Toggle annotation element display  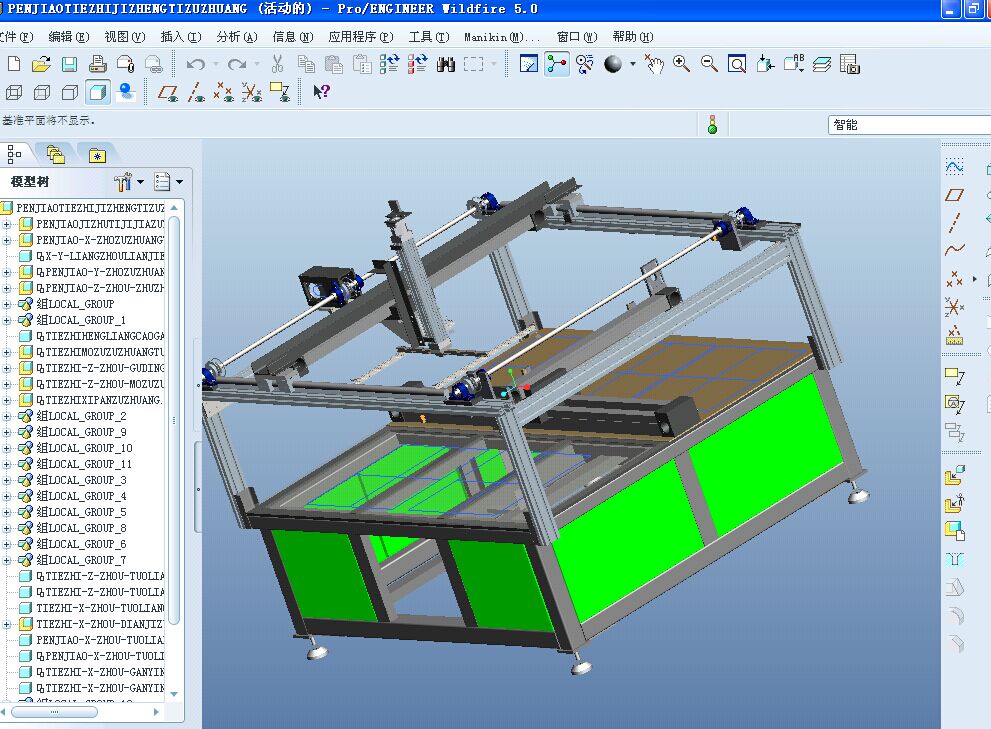(279, 92)
